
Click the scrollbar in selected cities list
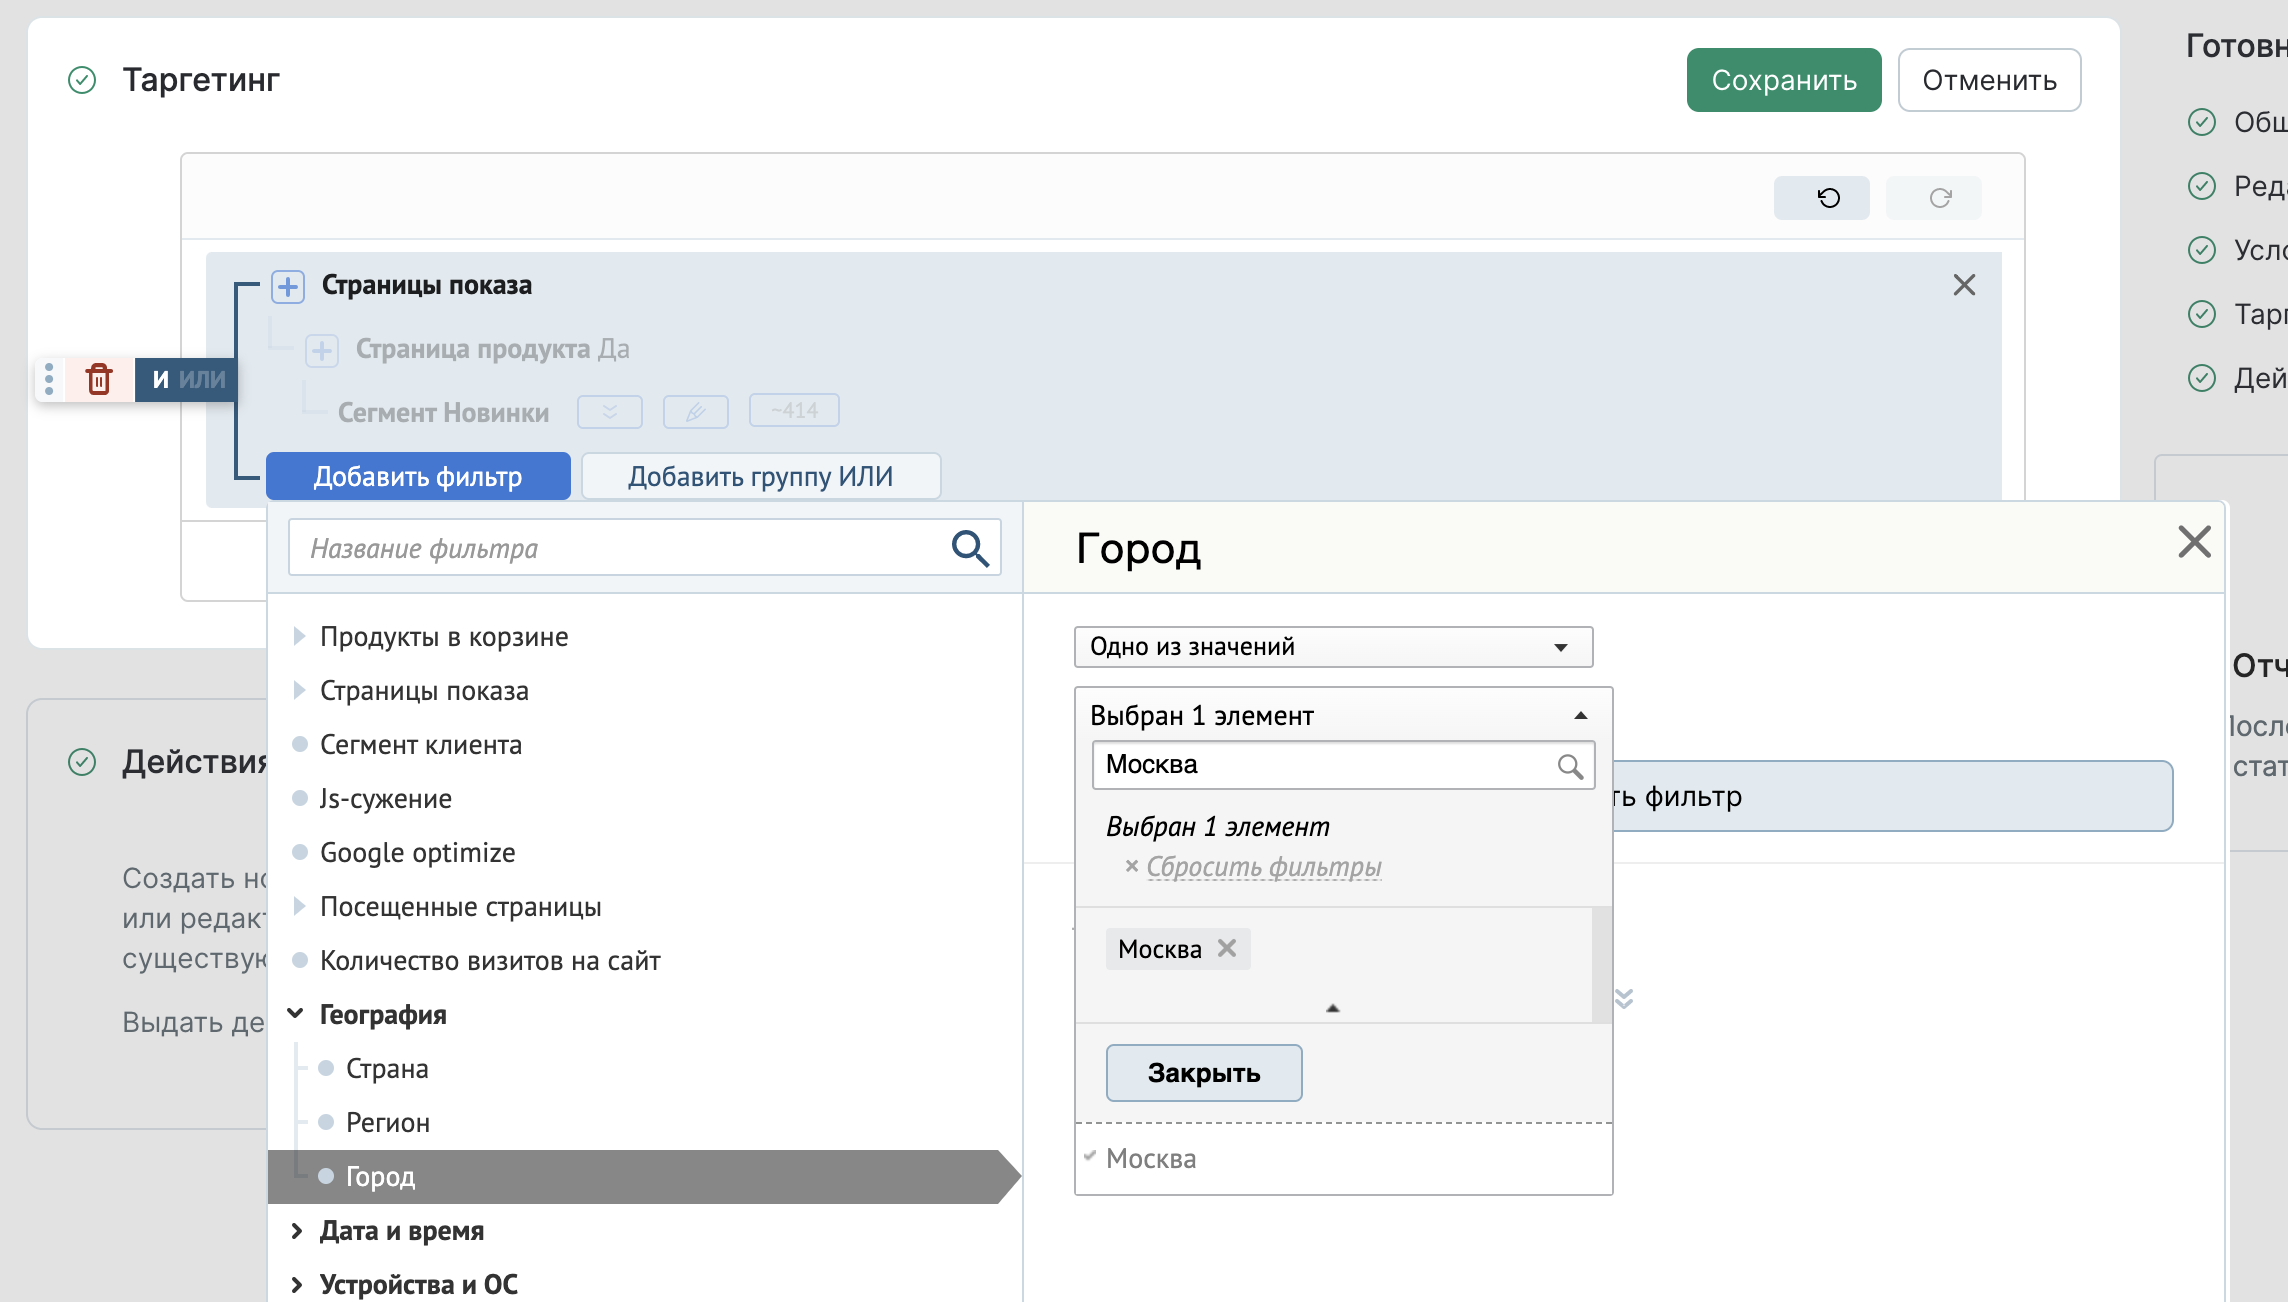pyautogui.click(x=1601, y=965)
